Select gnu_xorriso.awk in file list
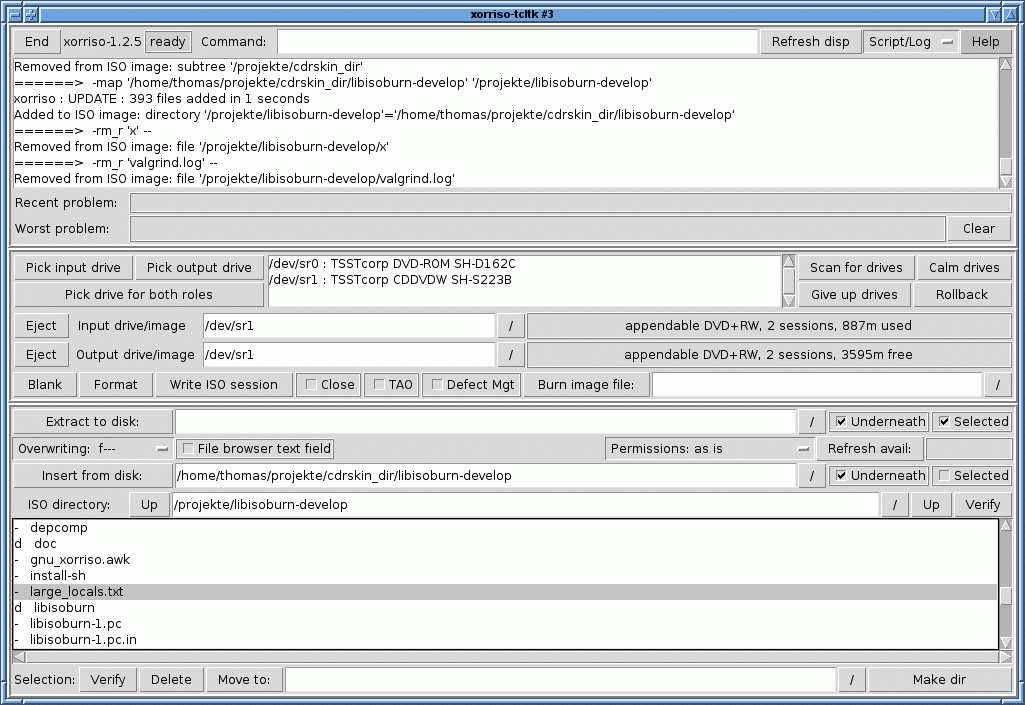Image resolution: width=1025 pixels, height=705 pixels. click(x=505, y=560)
